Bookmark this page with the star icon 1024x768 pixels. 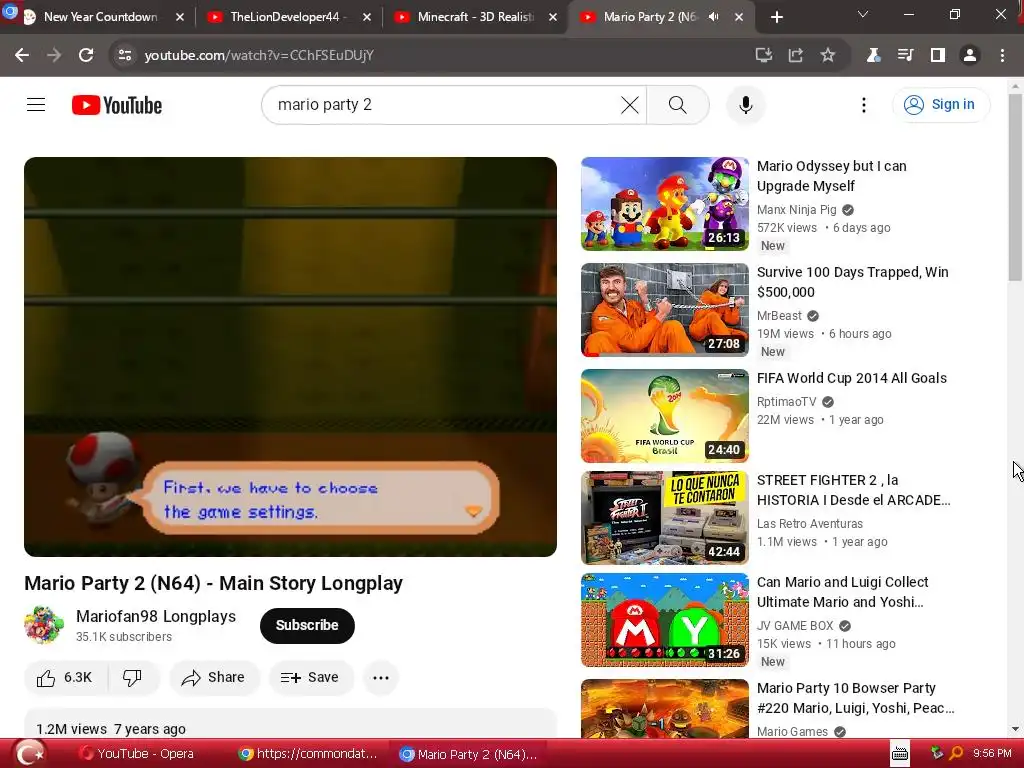tap(827, 56)
